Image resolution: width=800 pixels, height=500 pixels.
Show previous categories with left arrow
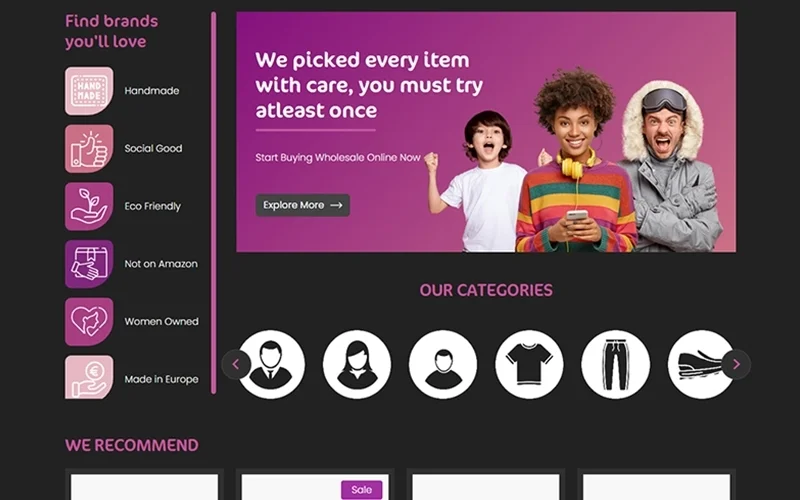(236, 364)
